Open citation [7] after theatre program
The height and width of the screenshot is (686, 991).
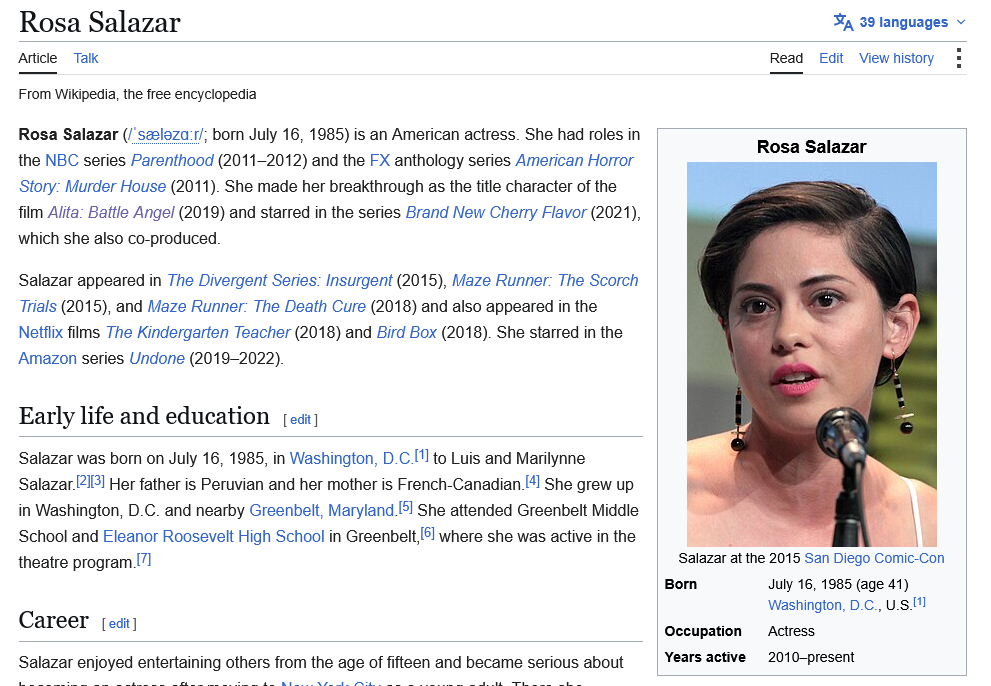pyautogui.click(x=144, y=559)
